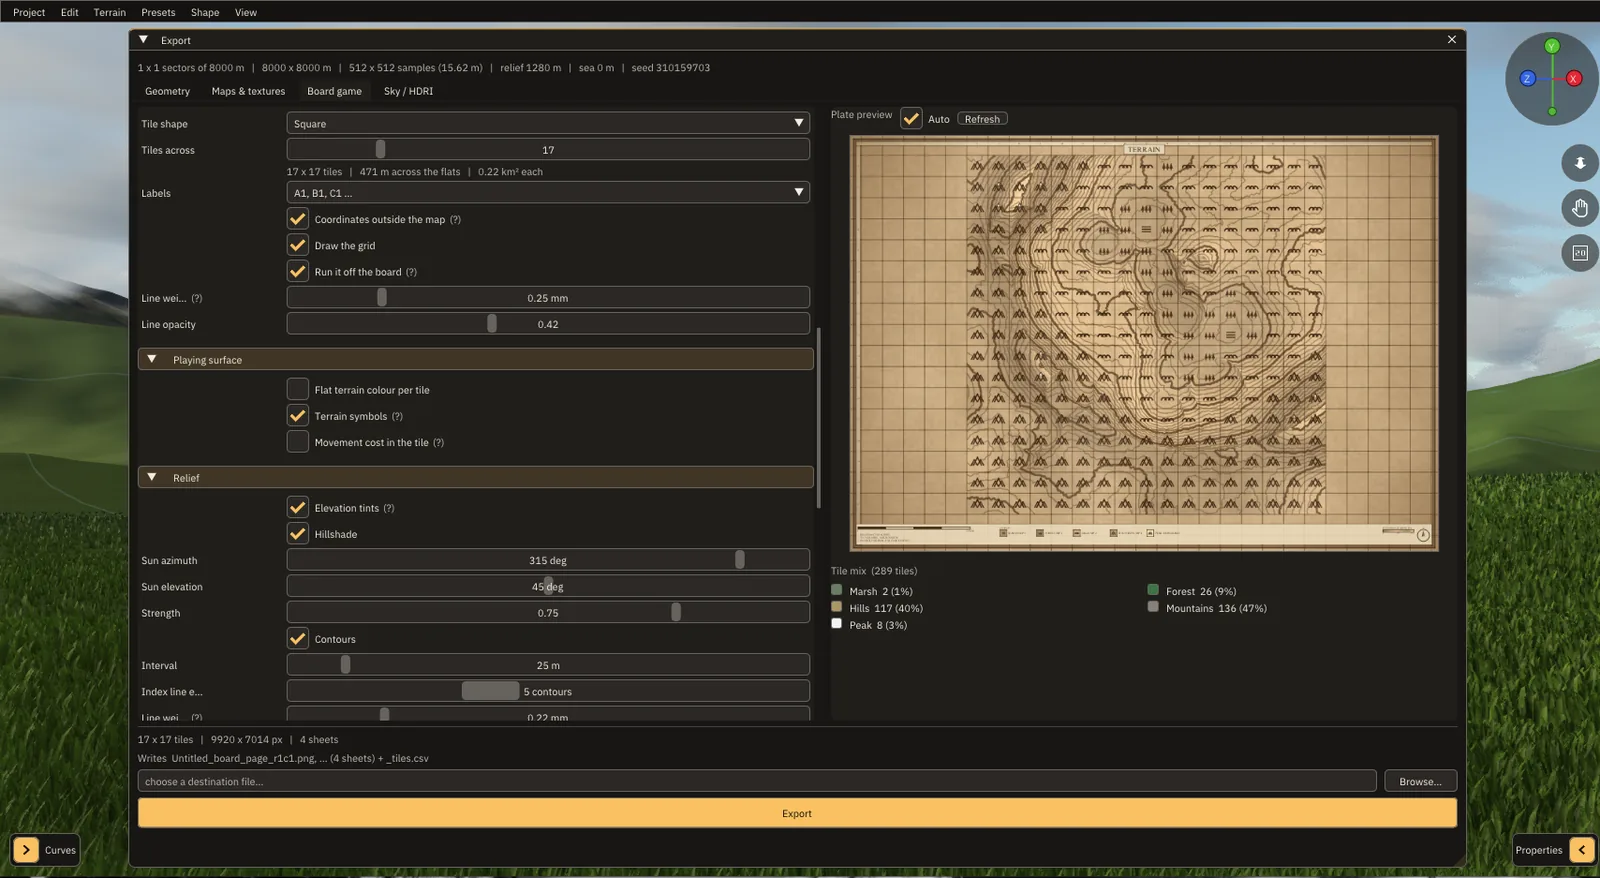Click the green Y axis gizmo handle
Image resolution: width=1600 pixels, height=878 pixels.
point(1552,46)
